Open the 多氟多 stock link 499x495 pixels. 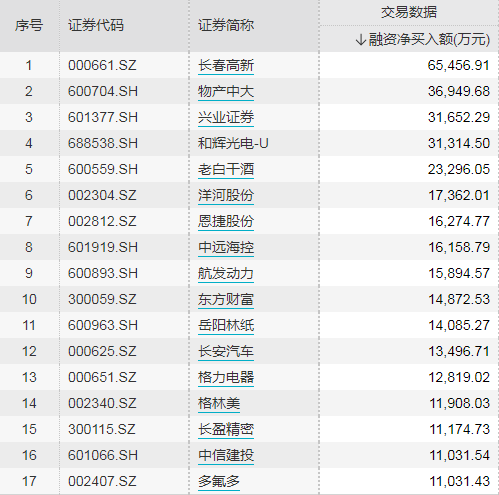(219, 481)
